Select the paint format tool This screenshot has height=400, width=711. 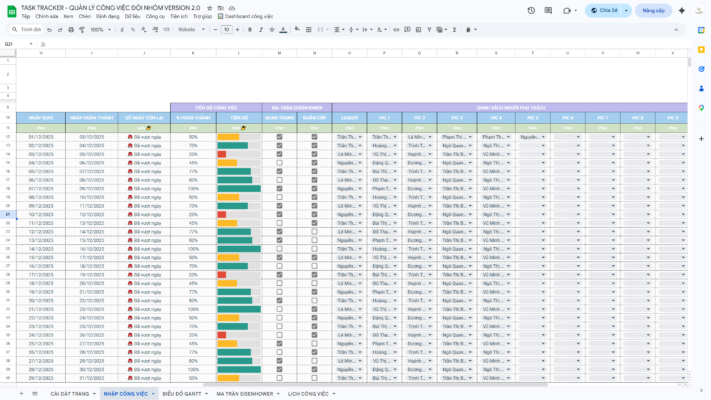(82, 29)
